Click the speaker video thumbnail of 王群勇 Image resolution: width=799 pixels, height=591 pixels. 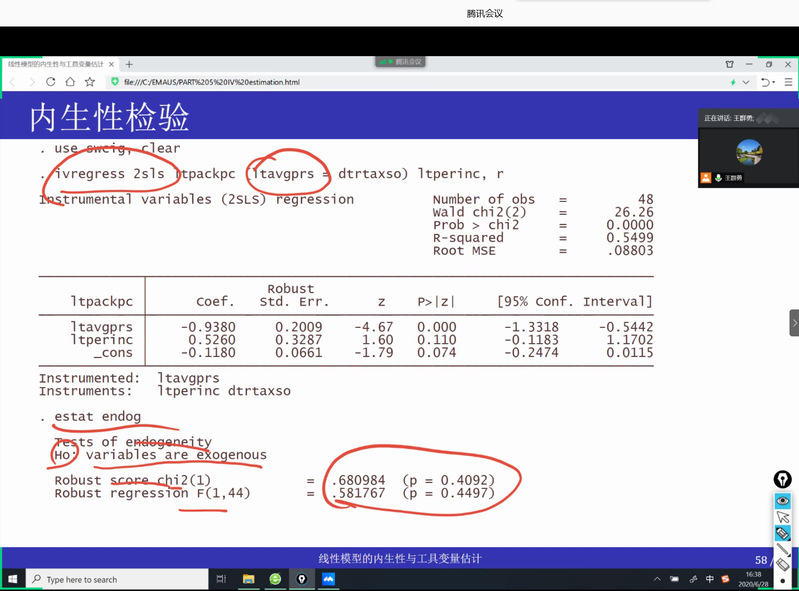(748, 151)
